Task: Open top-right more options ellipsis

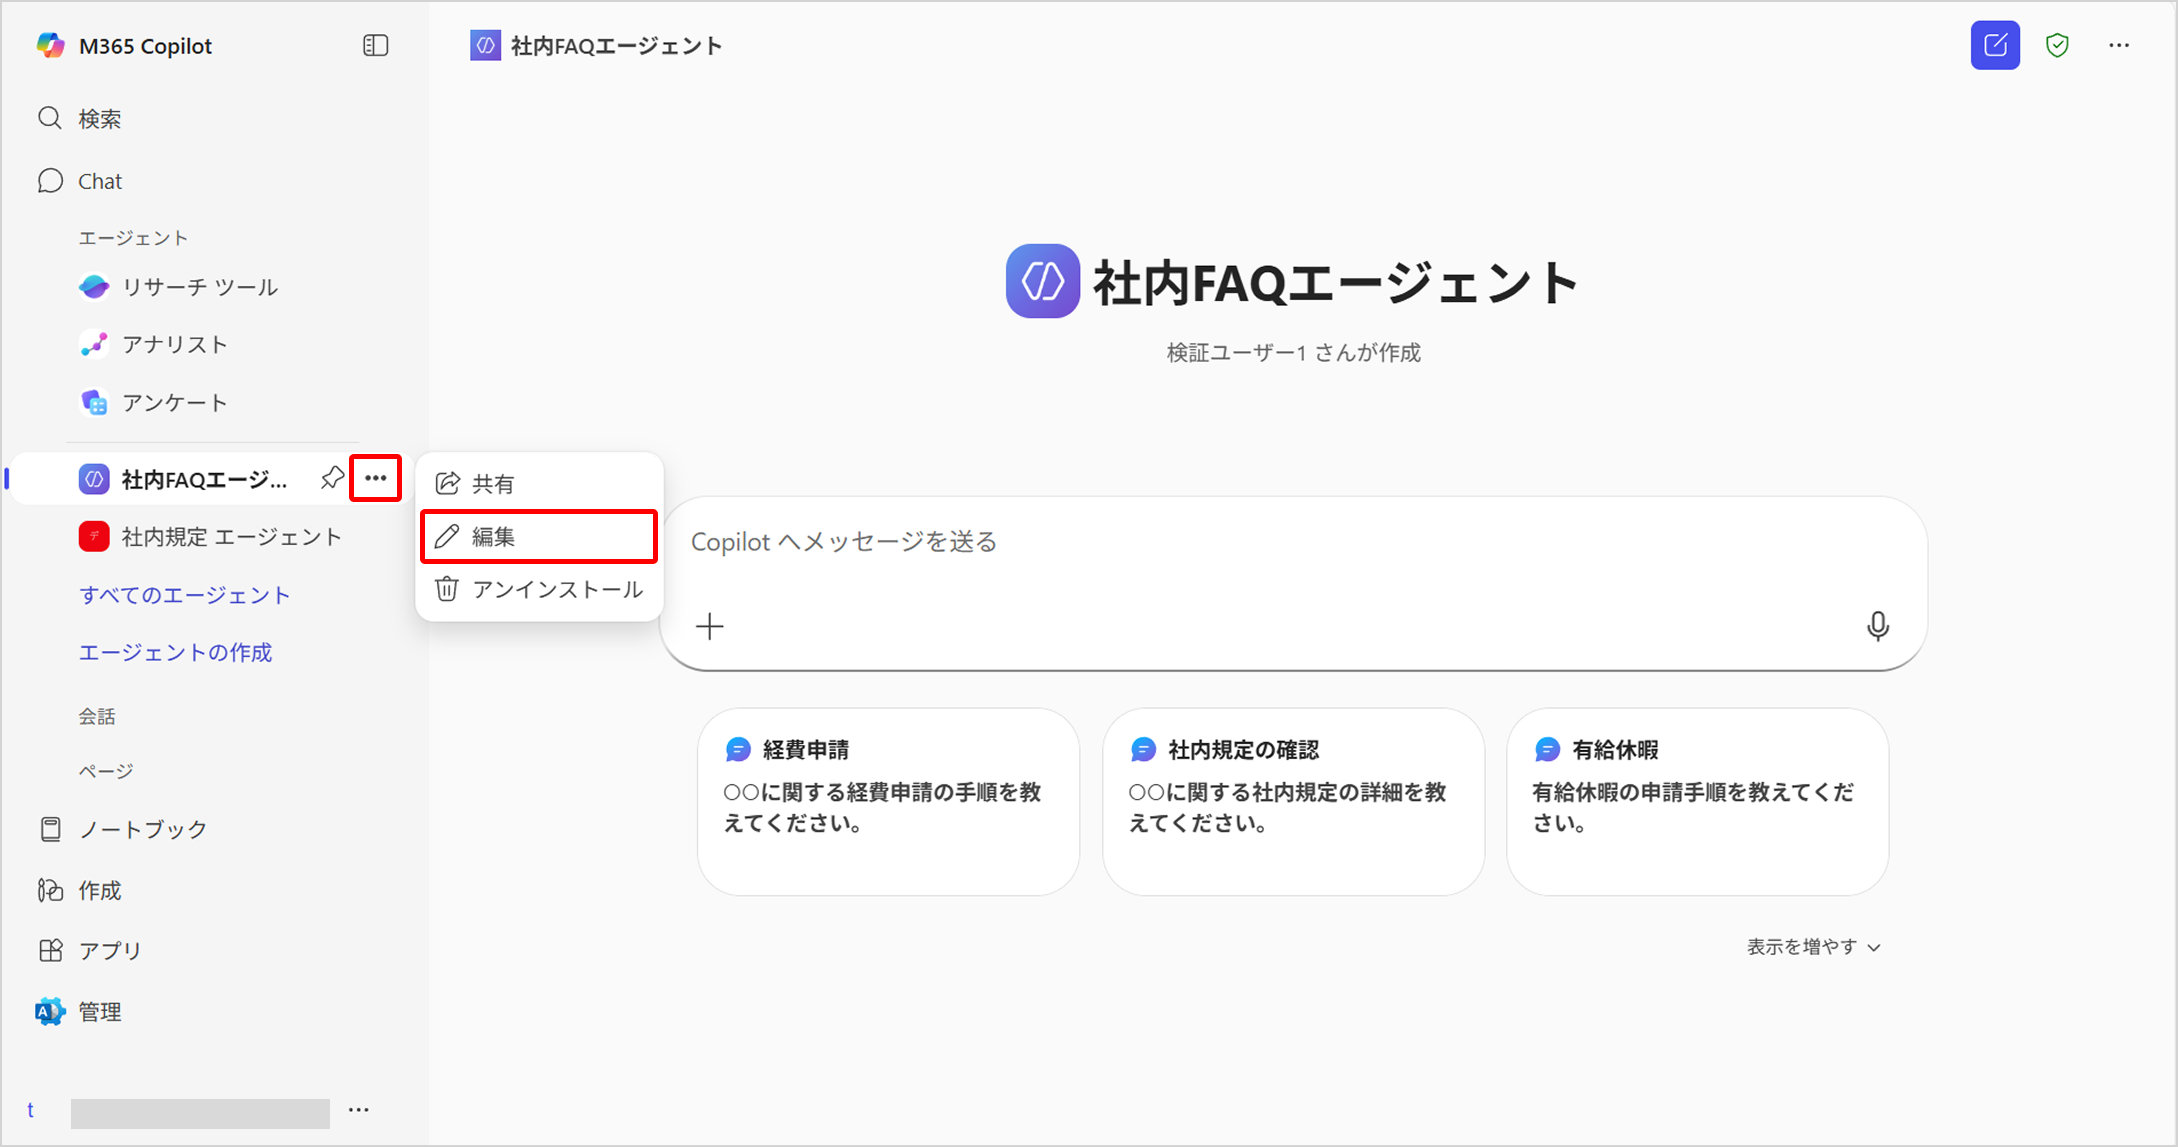Action: click(2118, 46)
